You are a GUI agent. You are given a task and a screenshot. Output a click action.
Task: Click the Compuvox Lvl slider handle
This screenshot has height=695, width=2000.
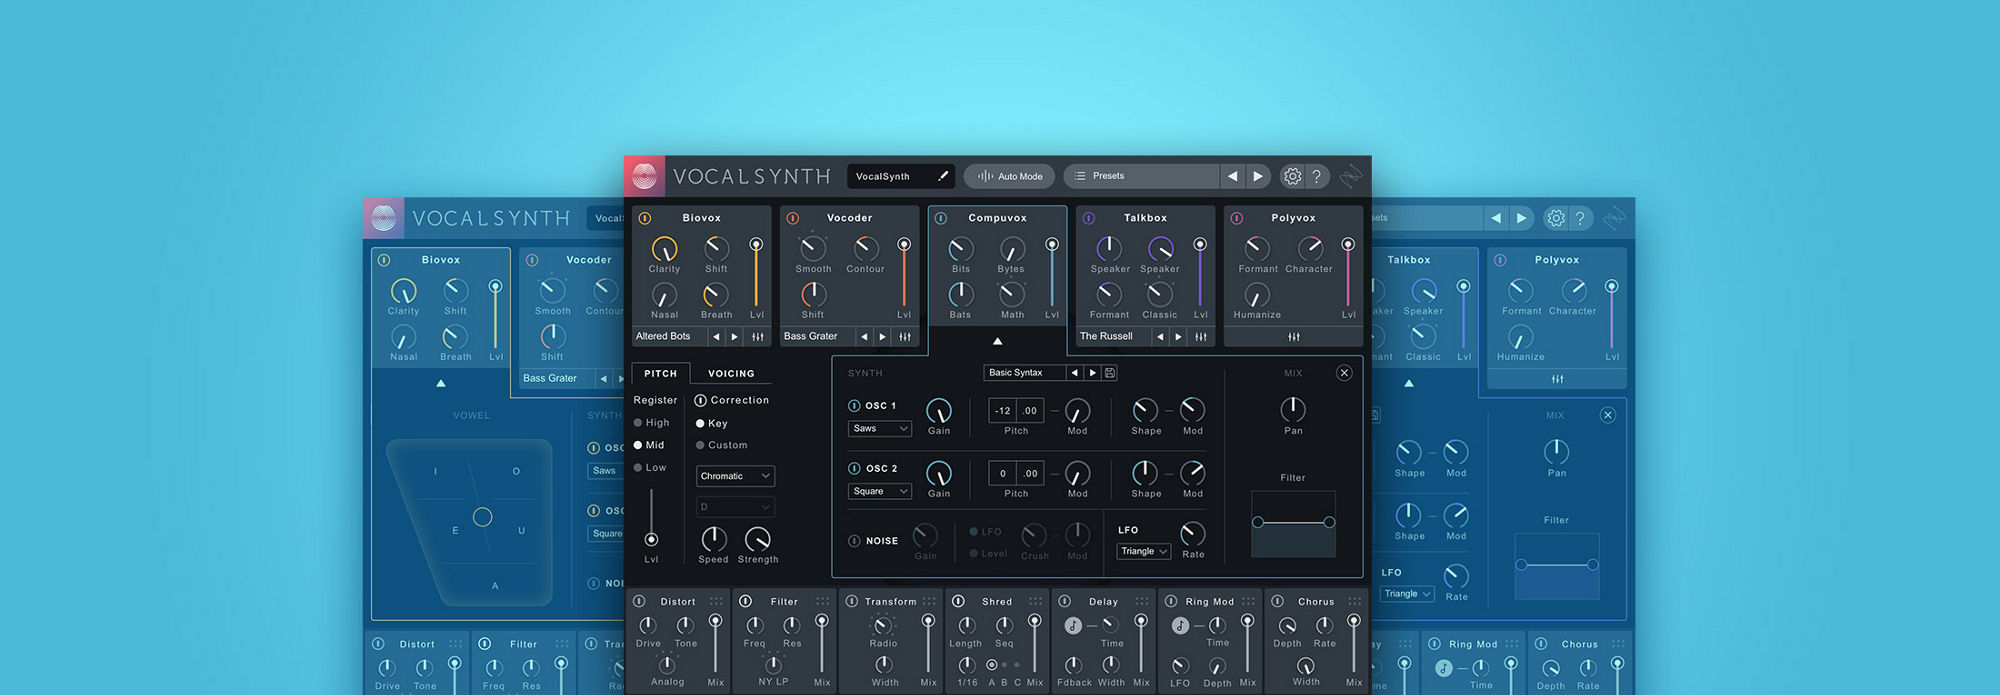[1052, 244]
